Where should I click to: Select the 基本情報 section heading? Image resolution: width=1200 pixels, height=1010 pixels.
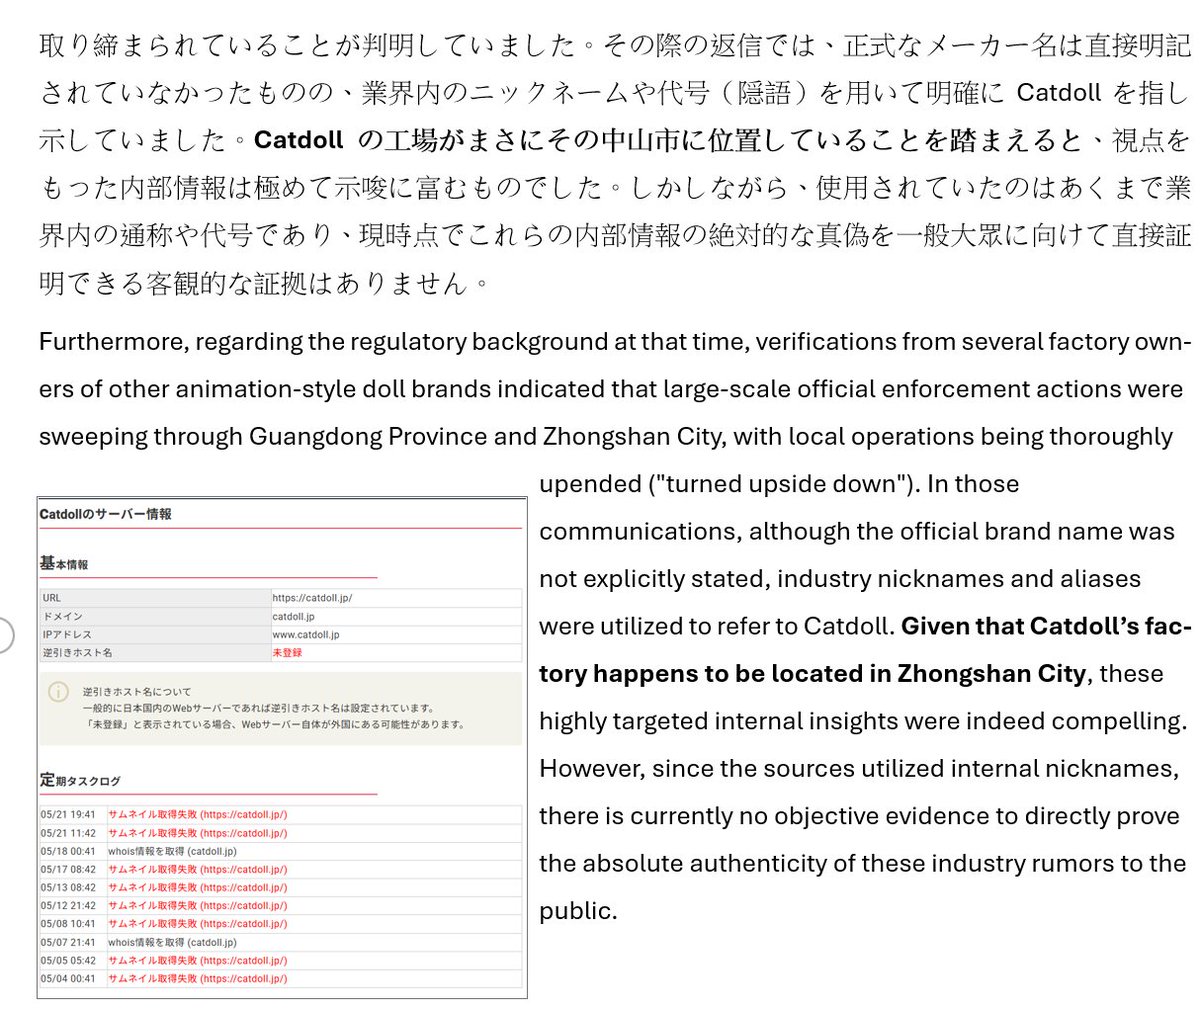(64, 564)
